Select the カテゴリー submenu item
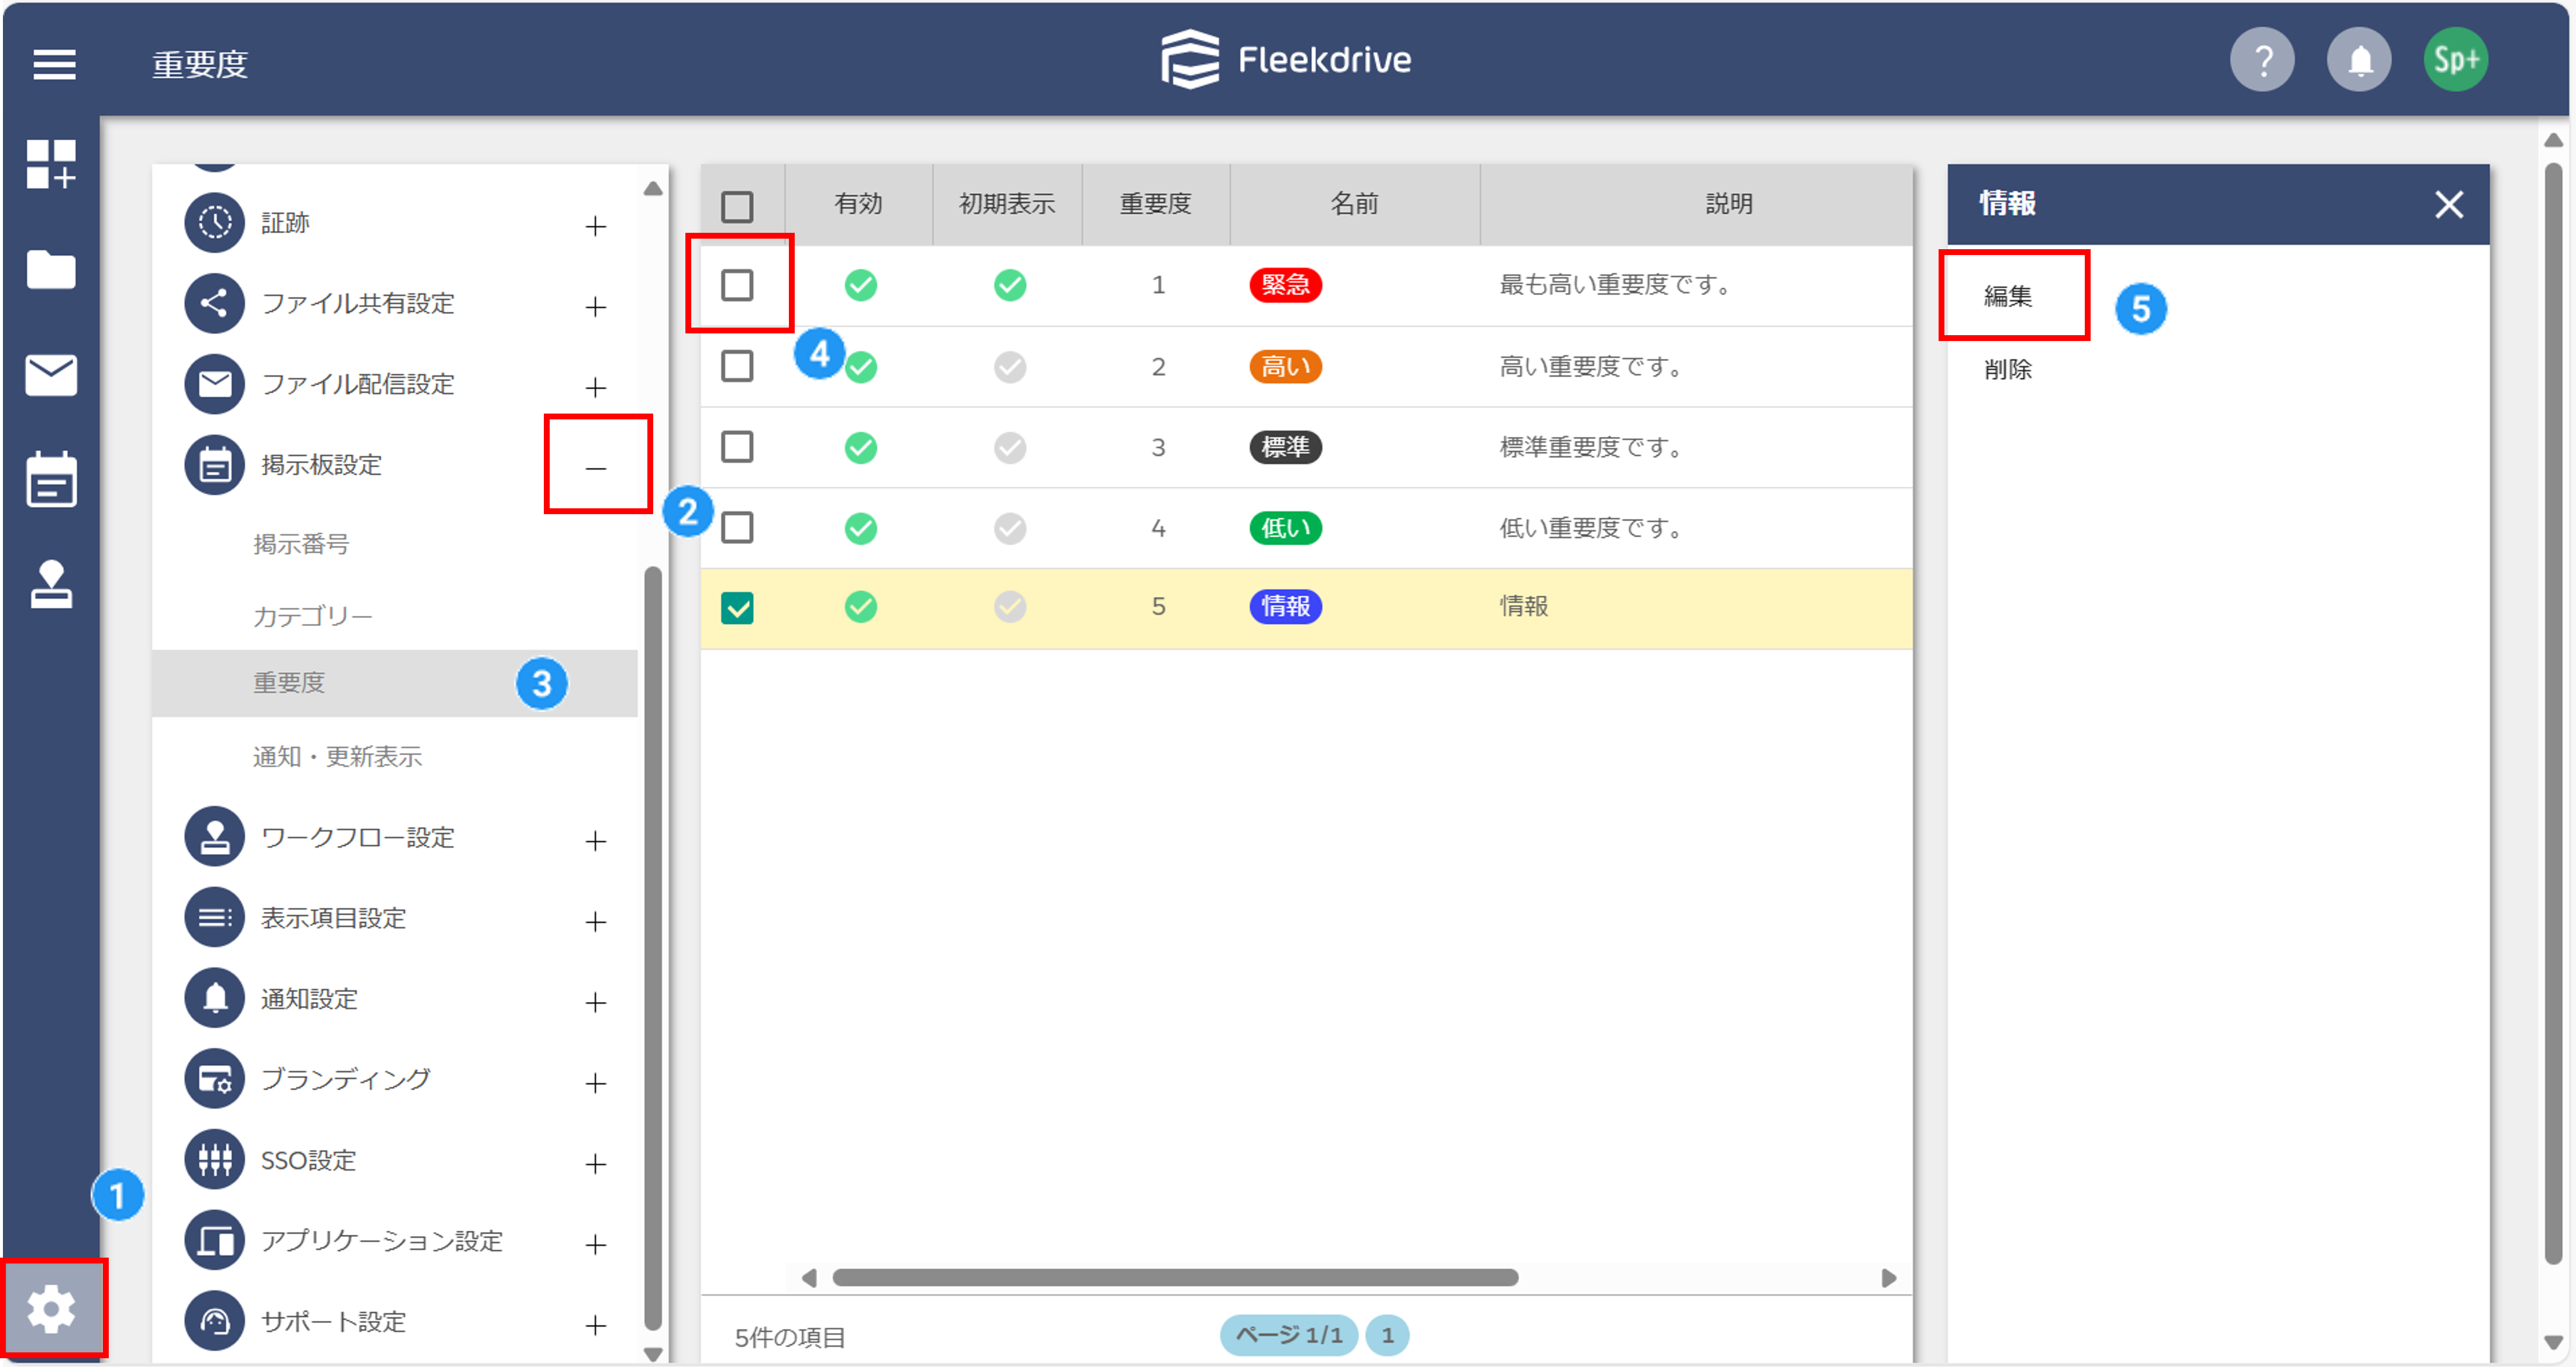Image resolution: width=2576 pixels, height=1367 pixels. point(312,616)
